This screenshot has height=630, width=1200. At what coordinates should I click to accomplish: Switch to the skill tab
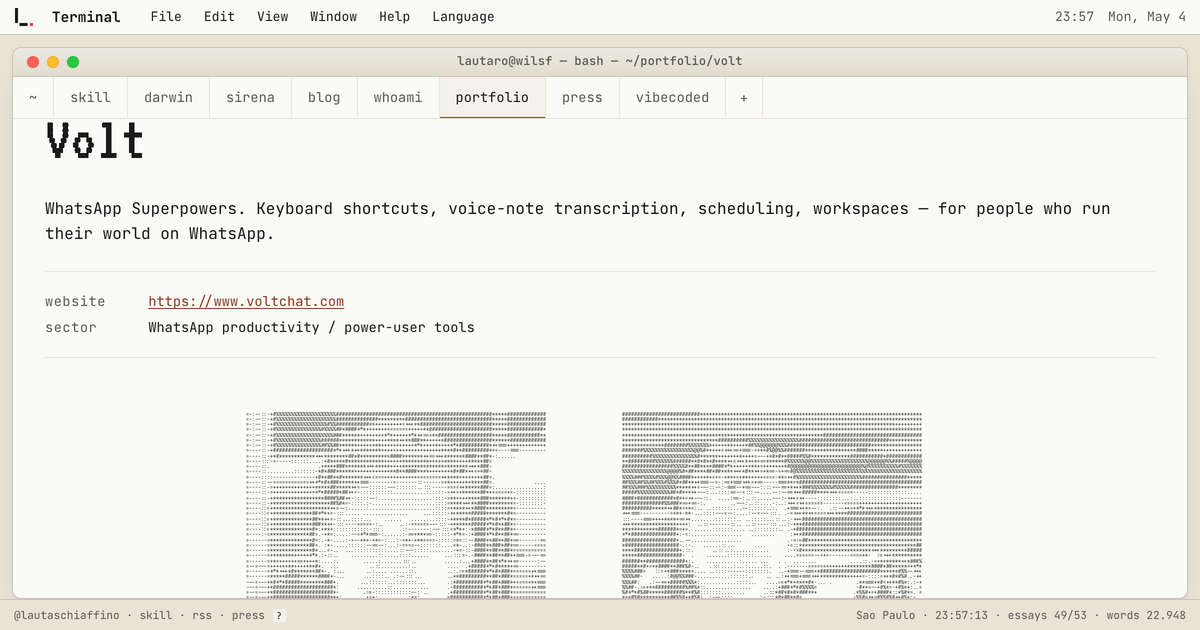coord(90,98)
